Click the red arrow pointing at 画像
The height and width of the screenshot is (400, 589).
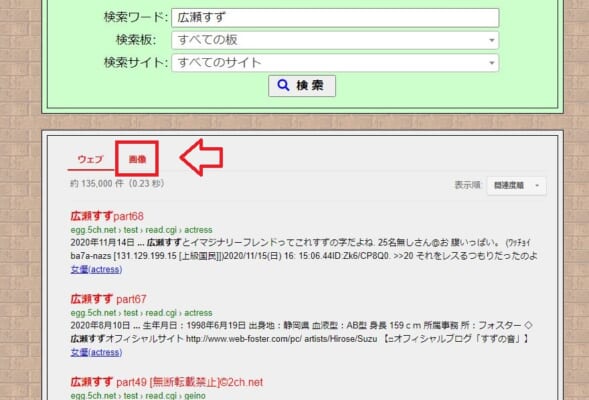[201, 157]
